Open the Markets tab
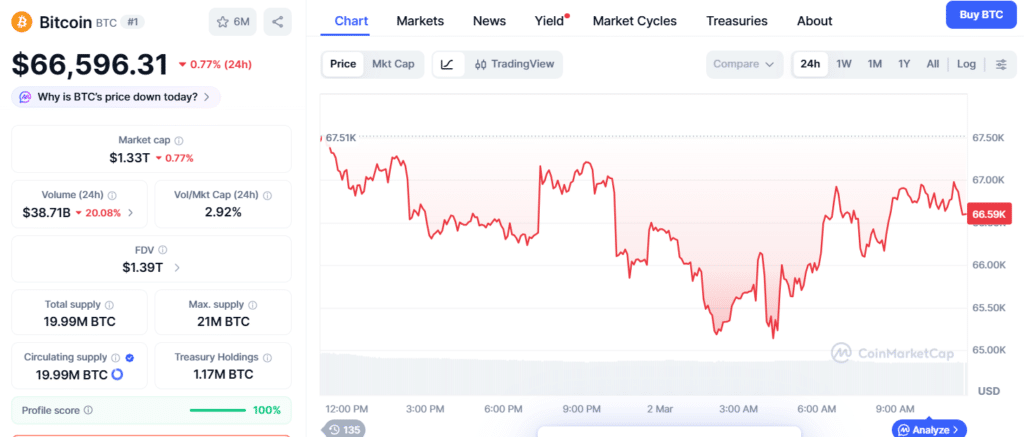Image resolution: width=1024 pixels, height=437 pixels. (420, 21)
